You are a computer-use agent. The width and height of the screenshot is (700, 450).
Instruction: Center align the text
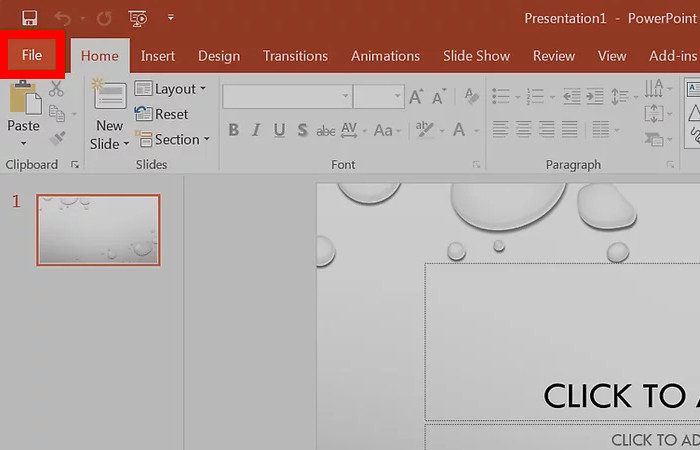pyautogui.click(x=524, y=130)
